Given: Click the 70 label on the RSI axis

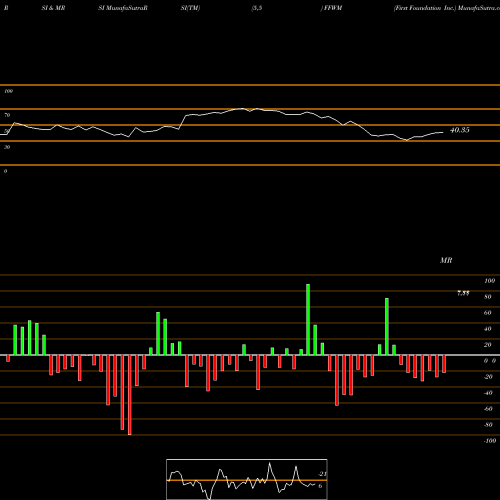Looking at the screenshot, I should (x=7, y=115).
